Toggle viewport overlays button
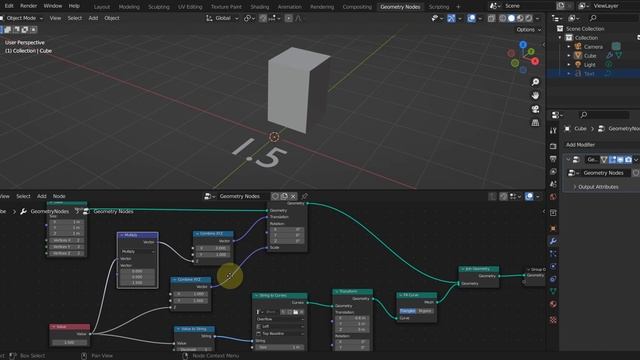The width and height of the screenshot is (640, 360). [x=471, y=18]
